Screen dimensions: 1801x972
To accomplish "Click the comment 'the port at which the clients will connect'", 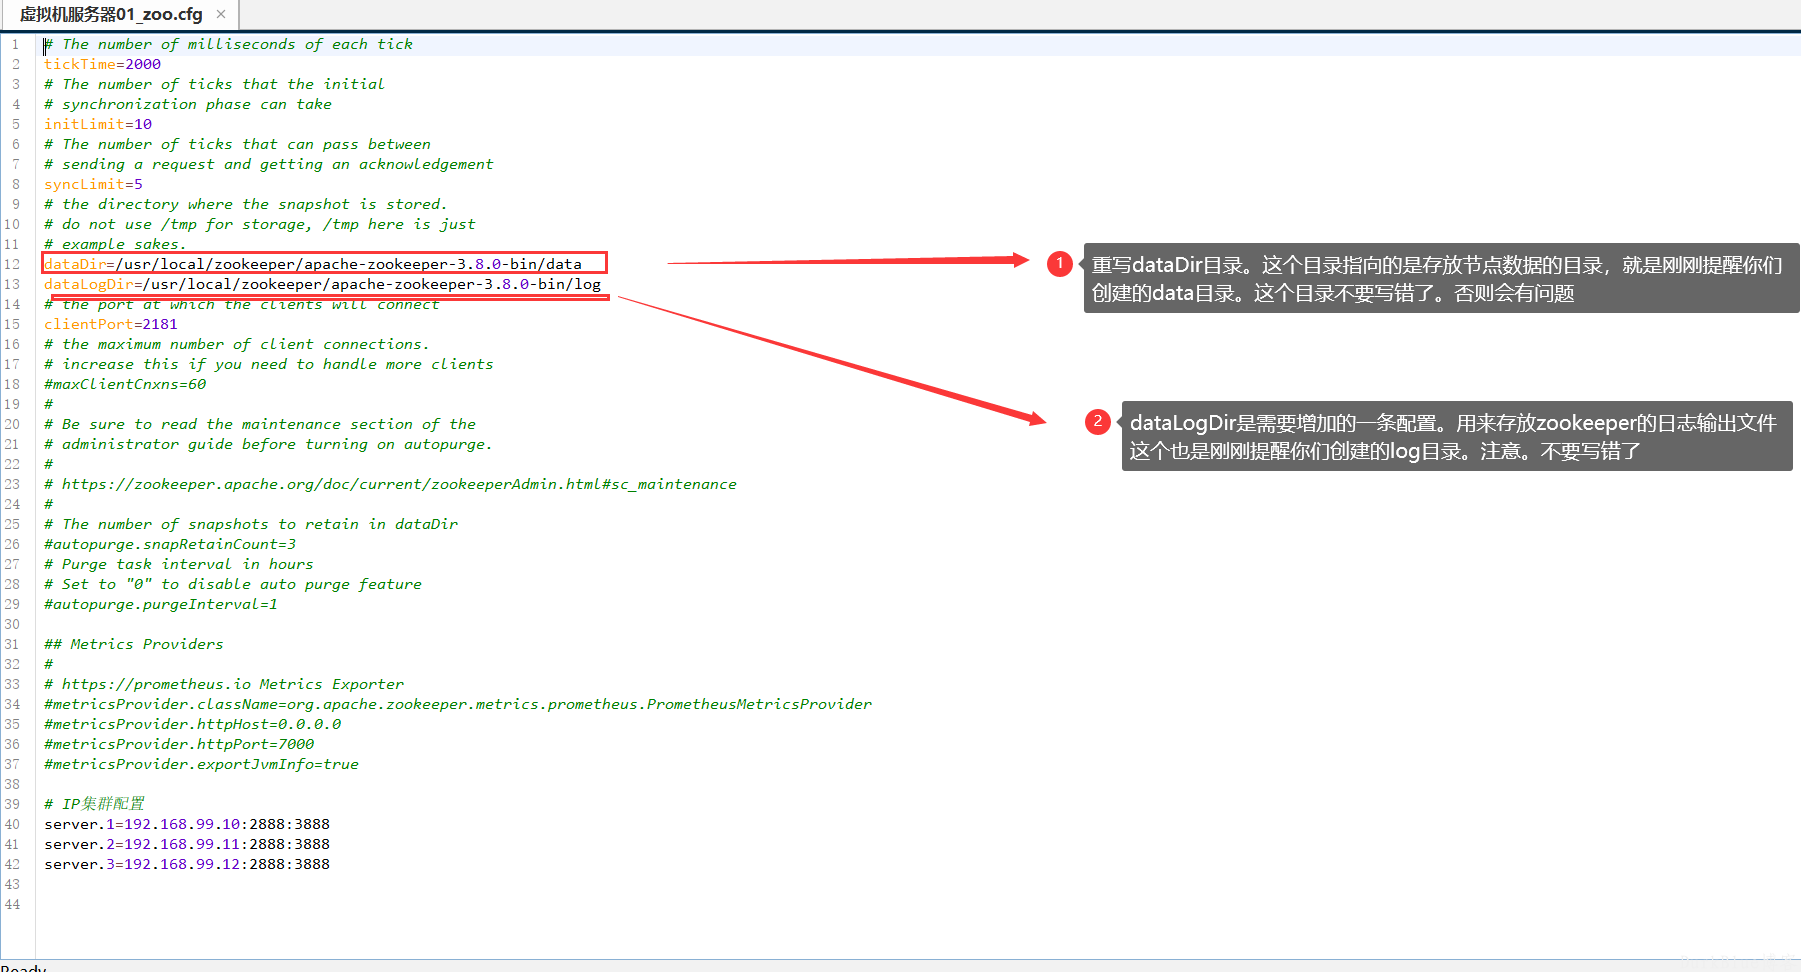I will (241, 305).
